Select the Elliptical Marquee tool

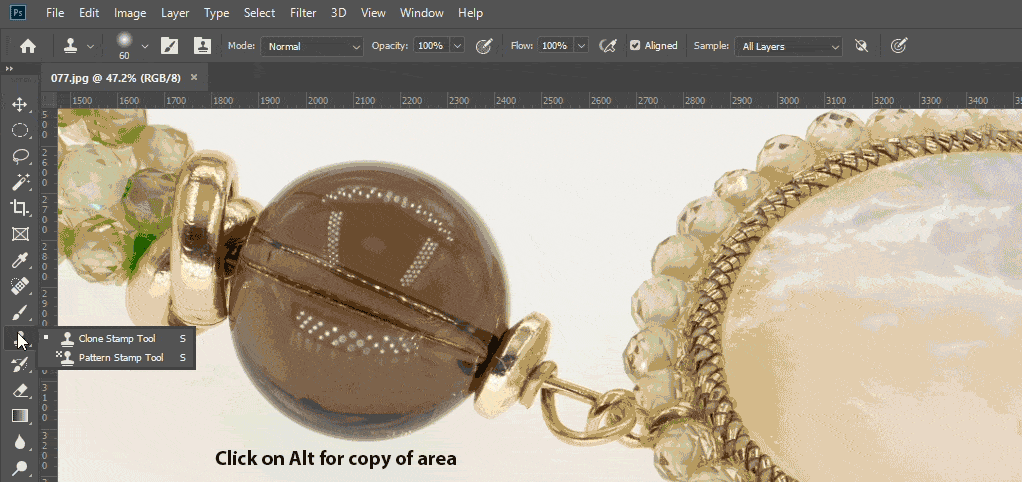click(20, 130)
